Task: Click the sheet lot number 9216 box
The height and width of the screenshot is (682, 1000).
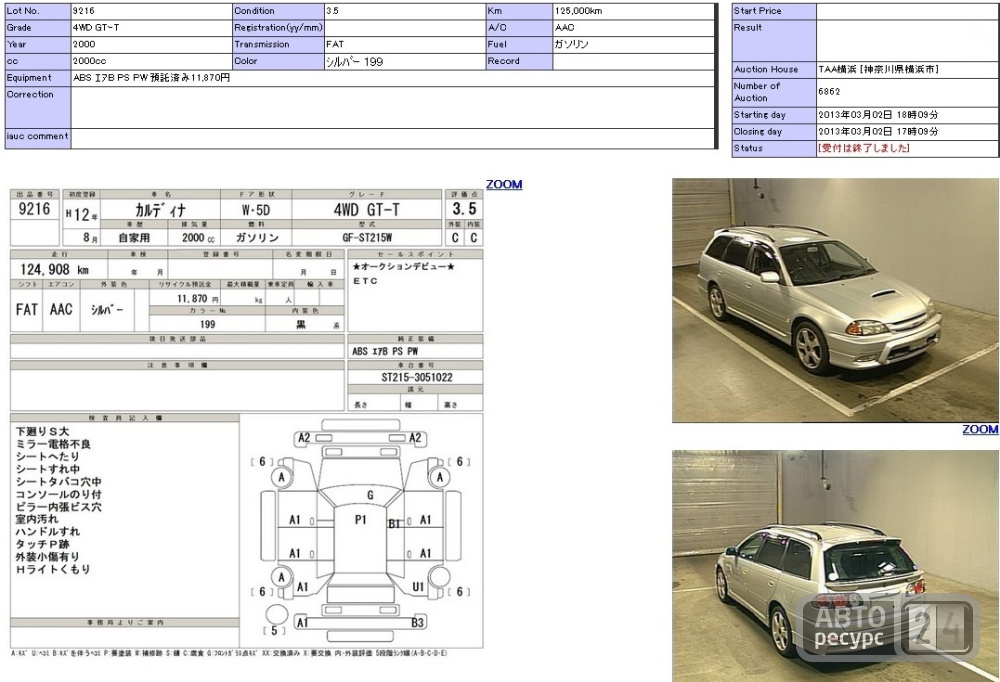Action: tap(34, 209)
